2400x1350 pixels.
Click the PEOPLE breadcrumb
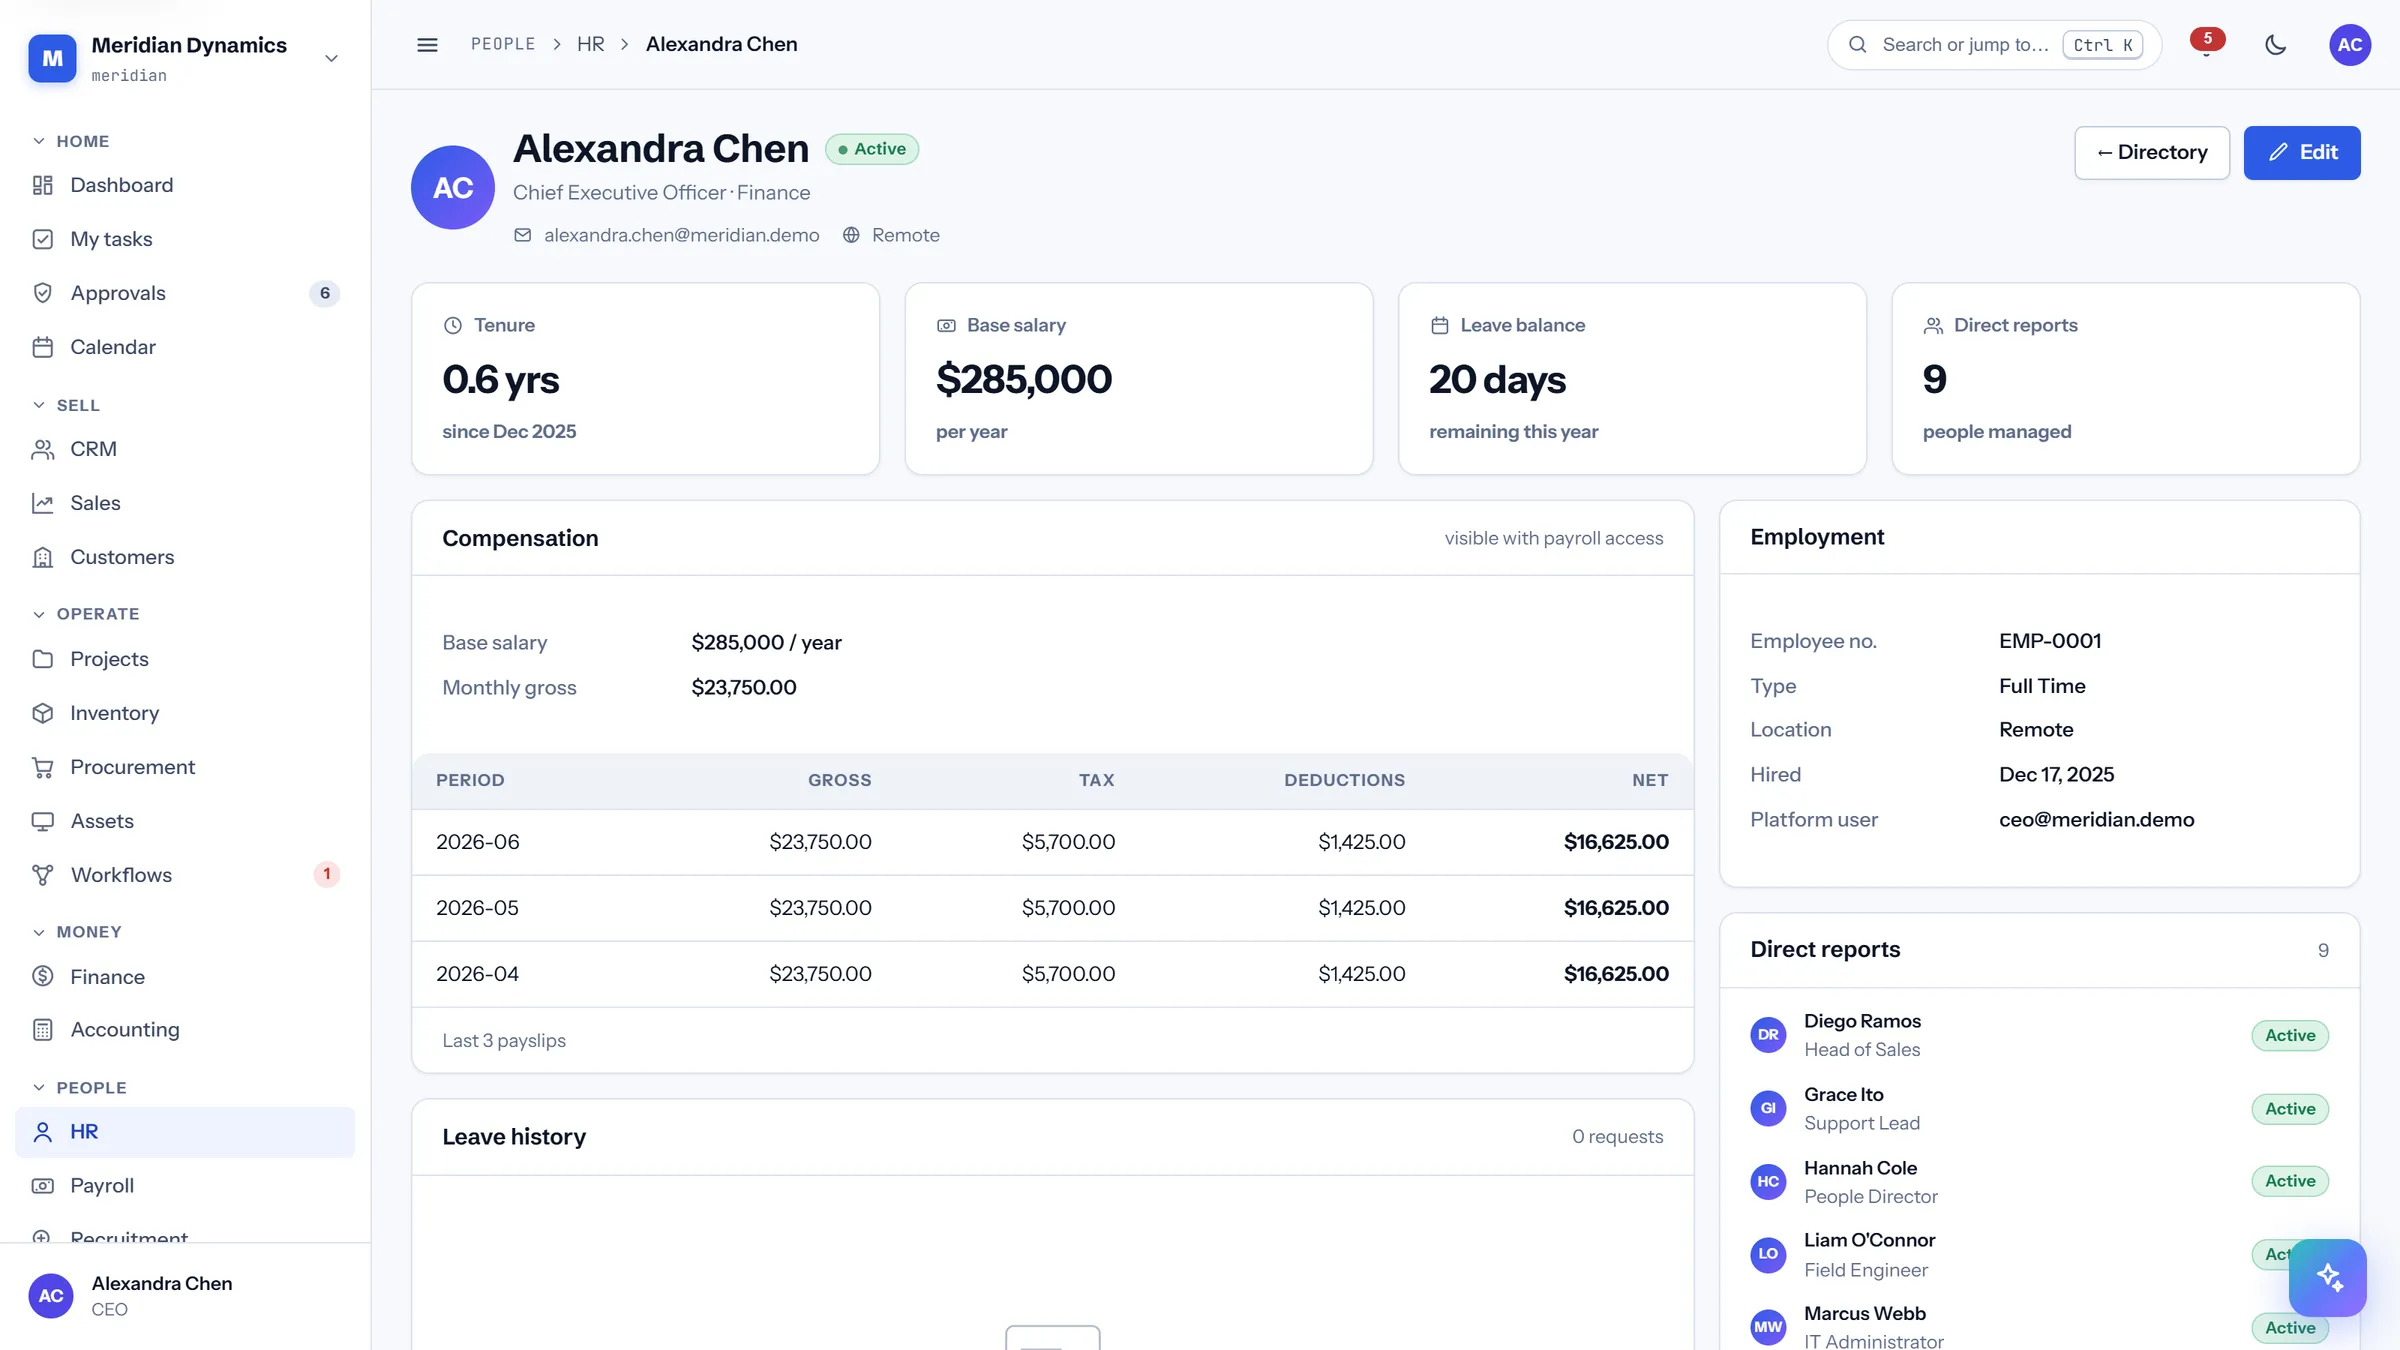[503, 45]
